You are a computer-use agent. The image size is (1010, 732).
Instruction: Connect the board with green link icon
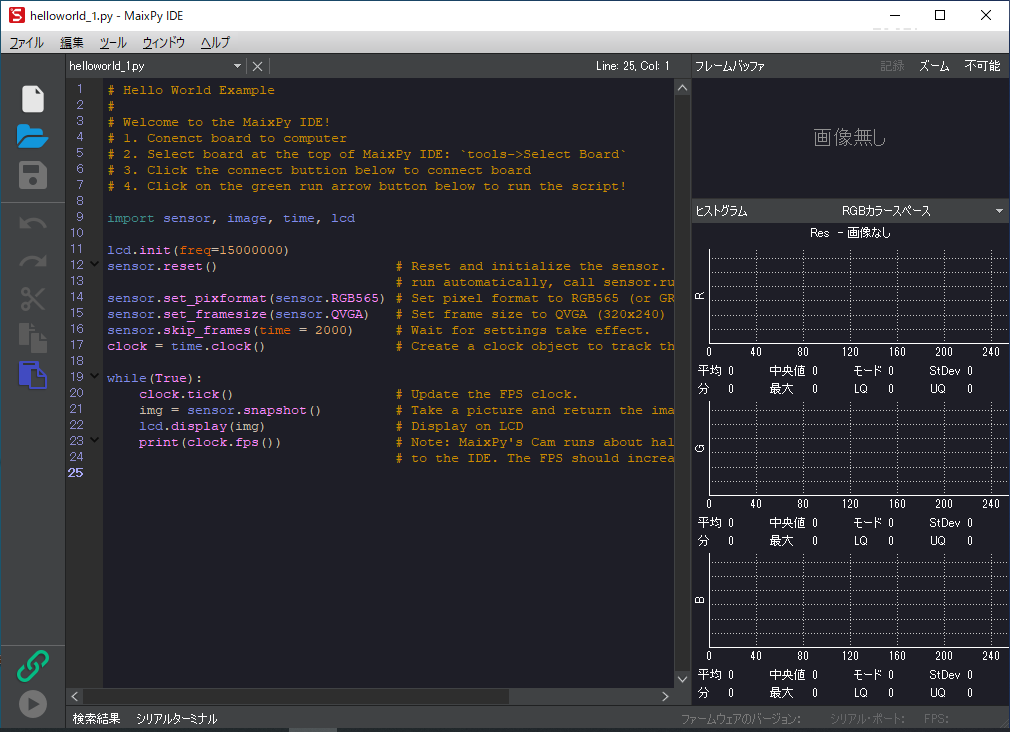(33, 666)
